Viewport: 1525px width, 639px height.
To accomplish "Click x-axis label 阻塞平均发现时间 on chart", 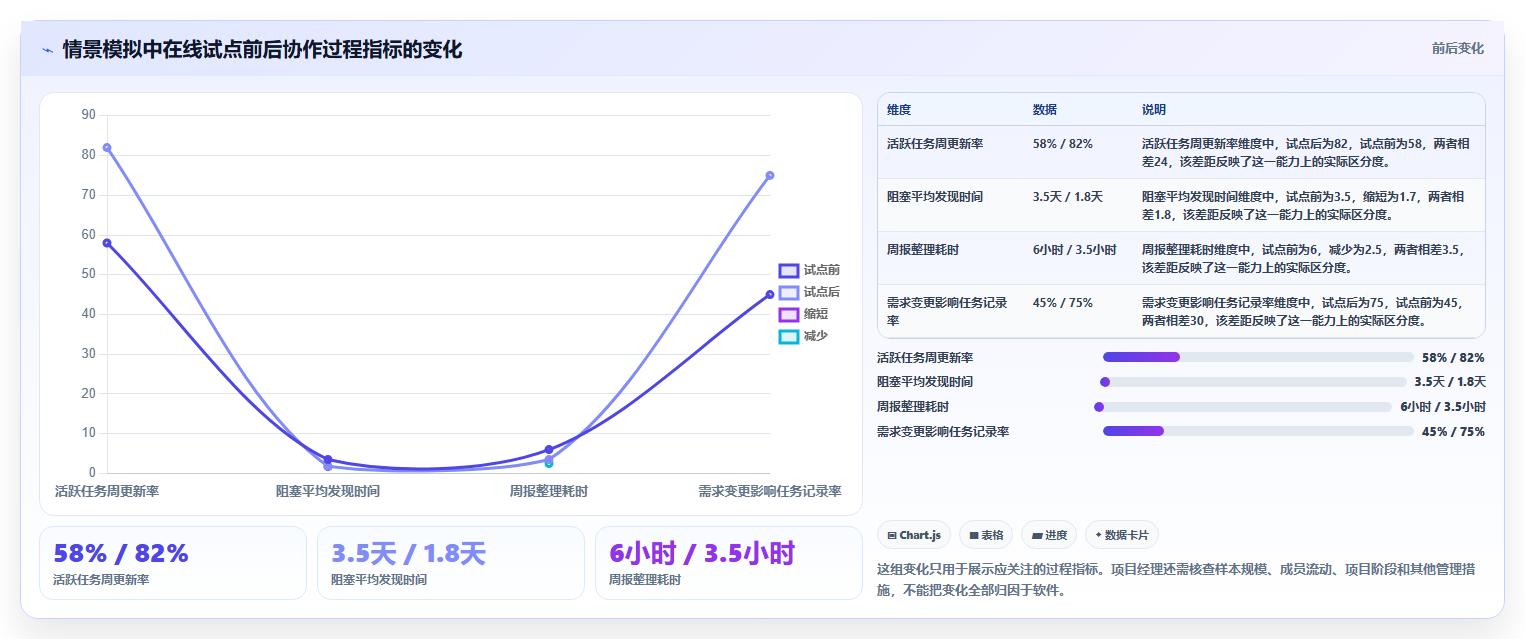I will point(328,491).
